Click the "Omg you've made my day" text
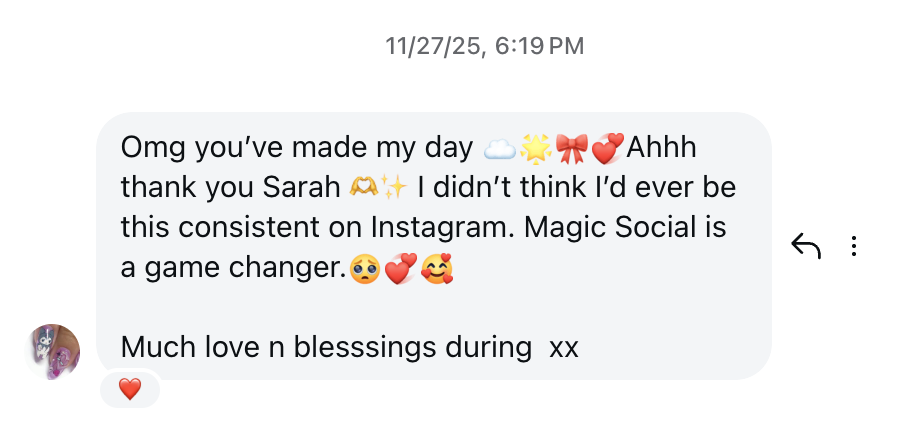This screenshot has height=438, width=916. tap(296, 148)
